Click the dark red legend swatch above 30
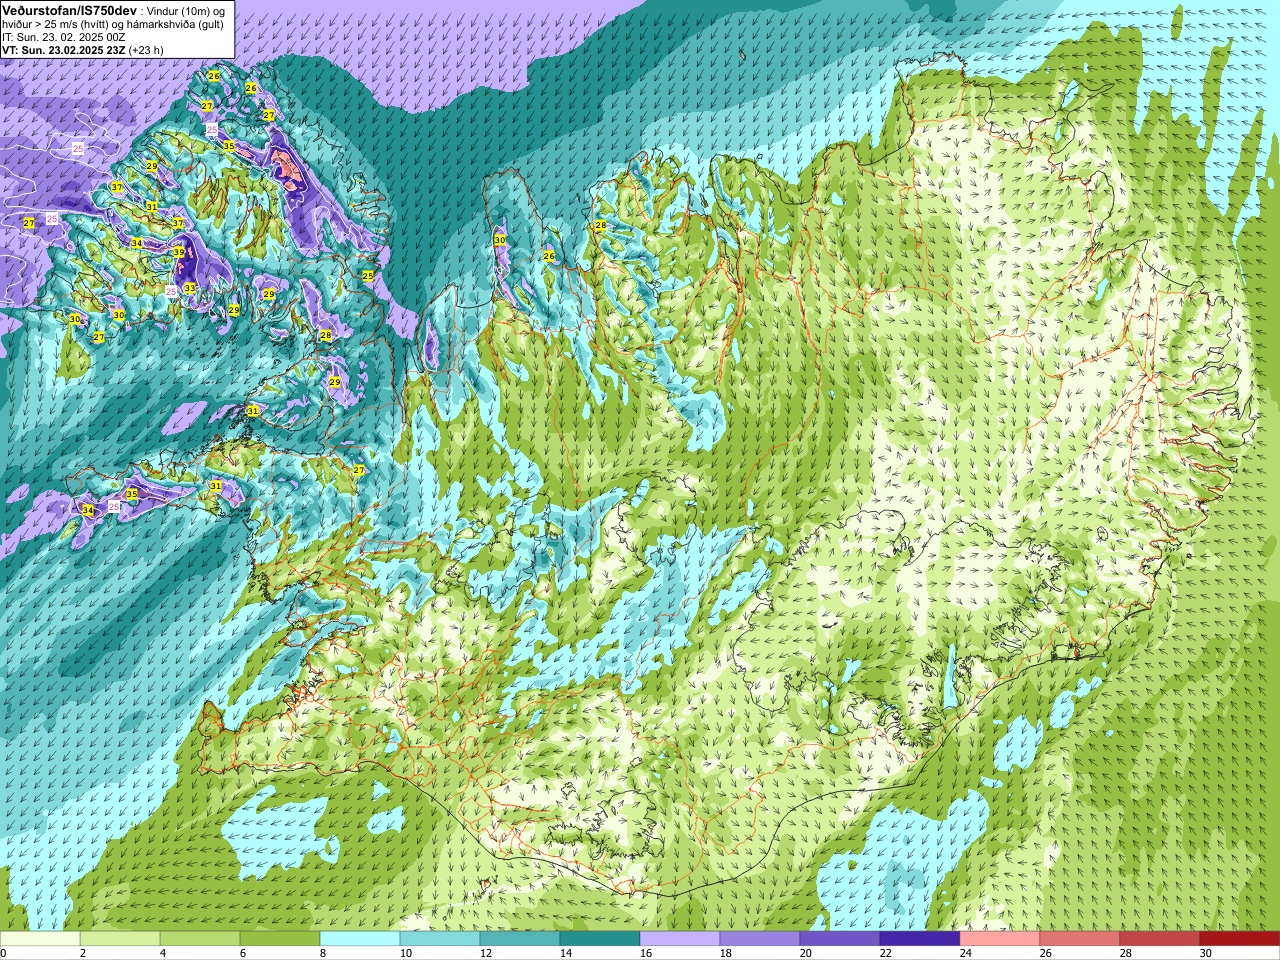Image resolution: width=1280 pixels, height=960 pixels. pos(1240,938)
